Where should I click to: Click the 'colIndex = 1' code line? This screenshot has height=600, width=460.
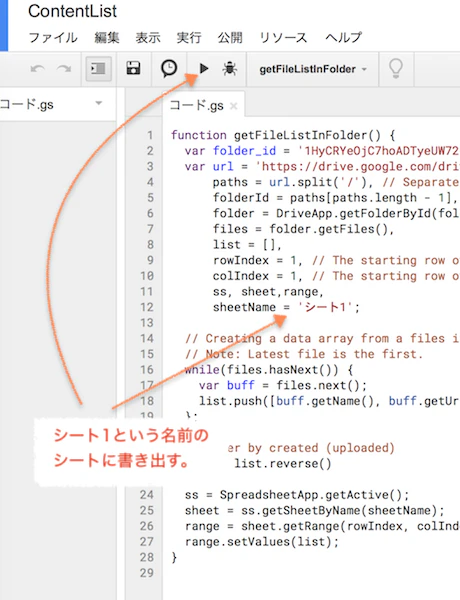pyautogui.click(x=336, y=276)
